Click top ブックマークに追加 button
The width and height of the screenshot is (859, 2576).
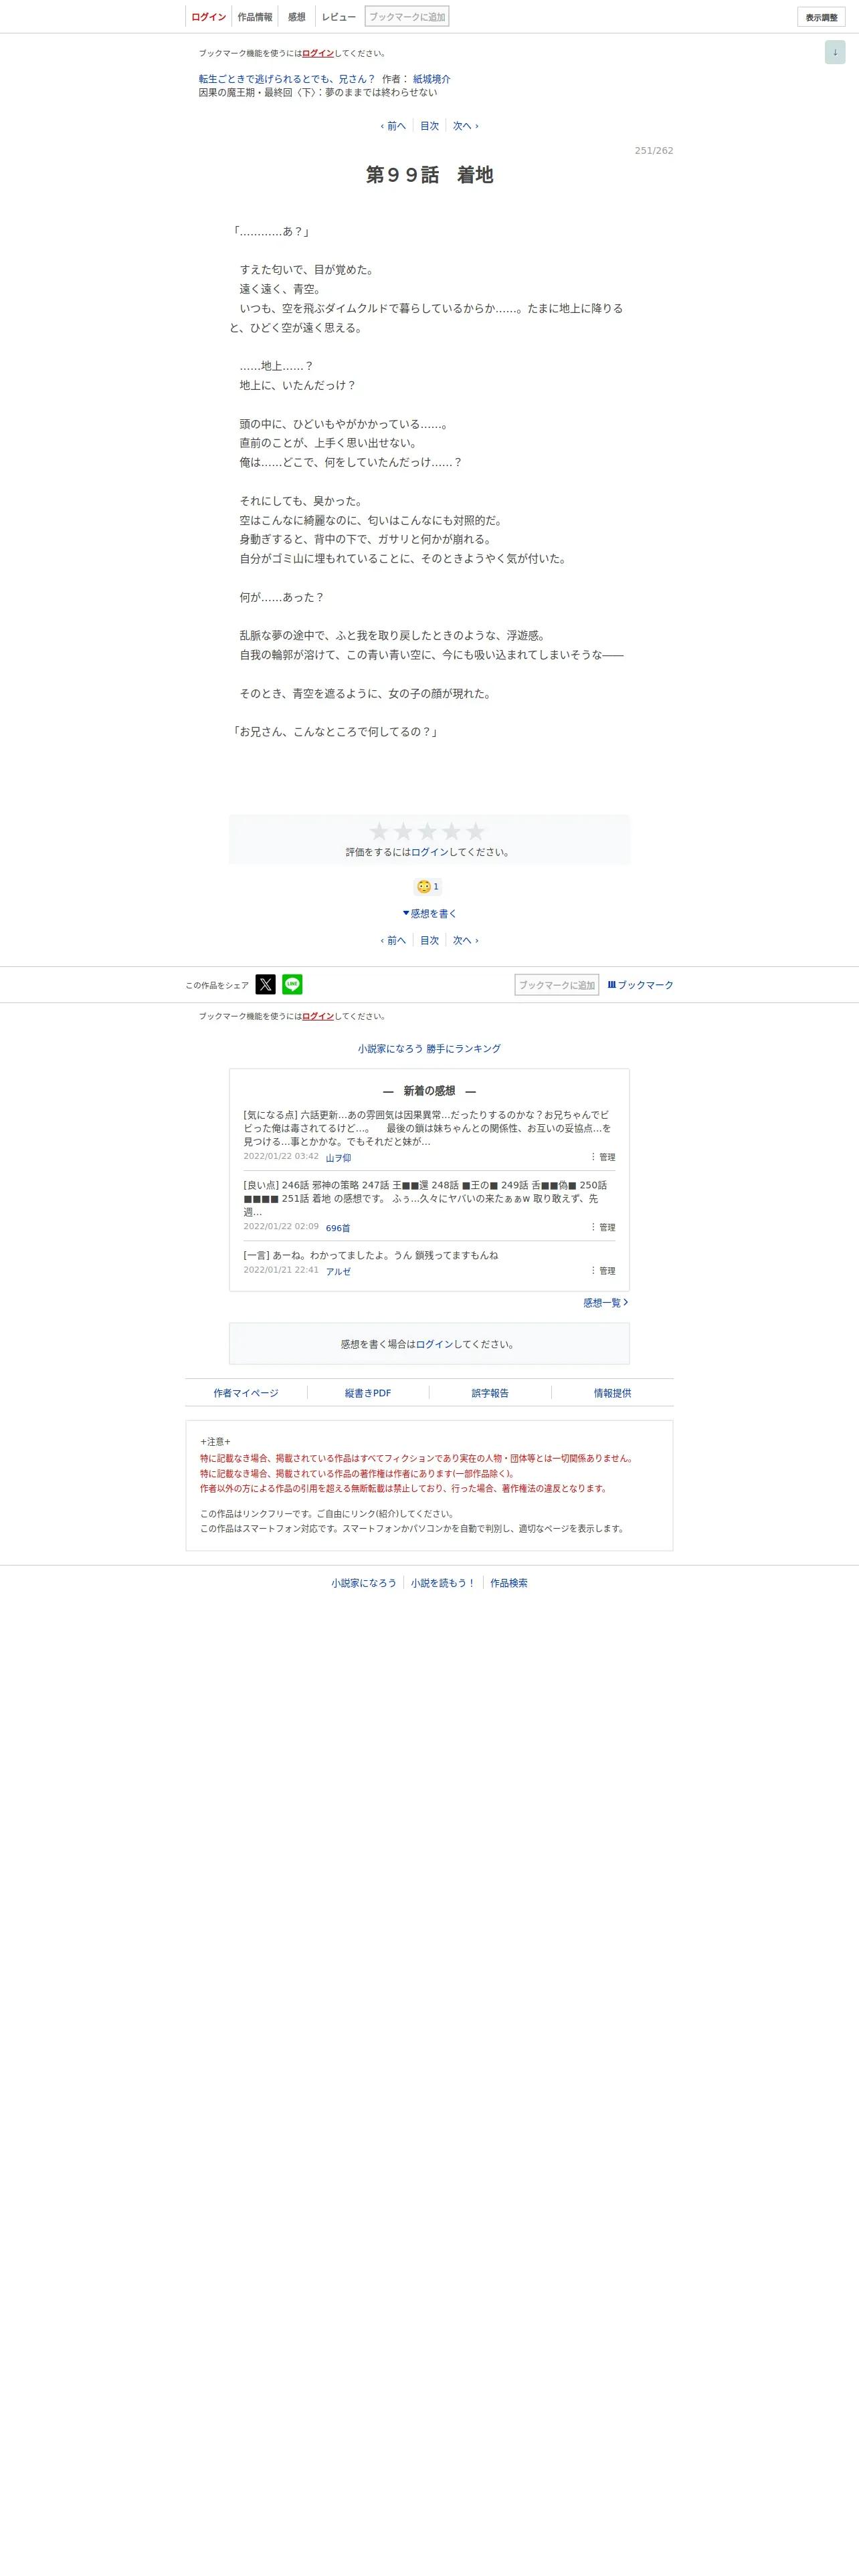click(407, 16)
